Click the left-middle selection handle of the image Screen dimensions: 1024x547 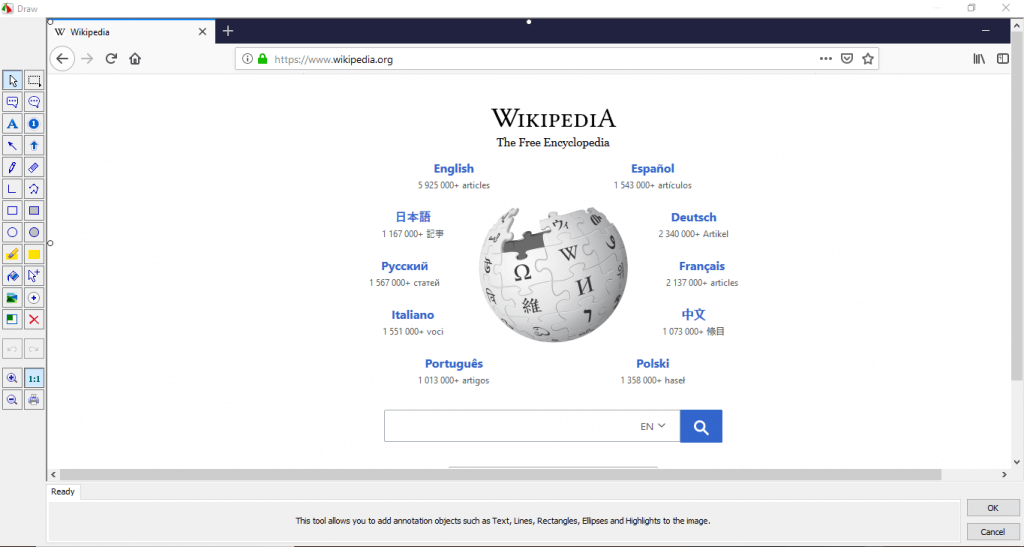50,243
